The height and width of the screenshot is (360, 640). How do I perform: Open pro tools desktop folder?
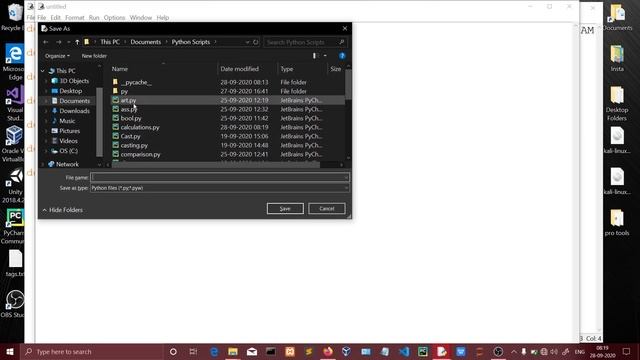617,222
